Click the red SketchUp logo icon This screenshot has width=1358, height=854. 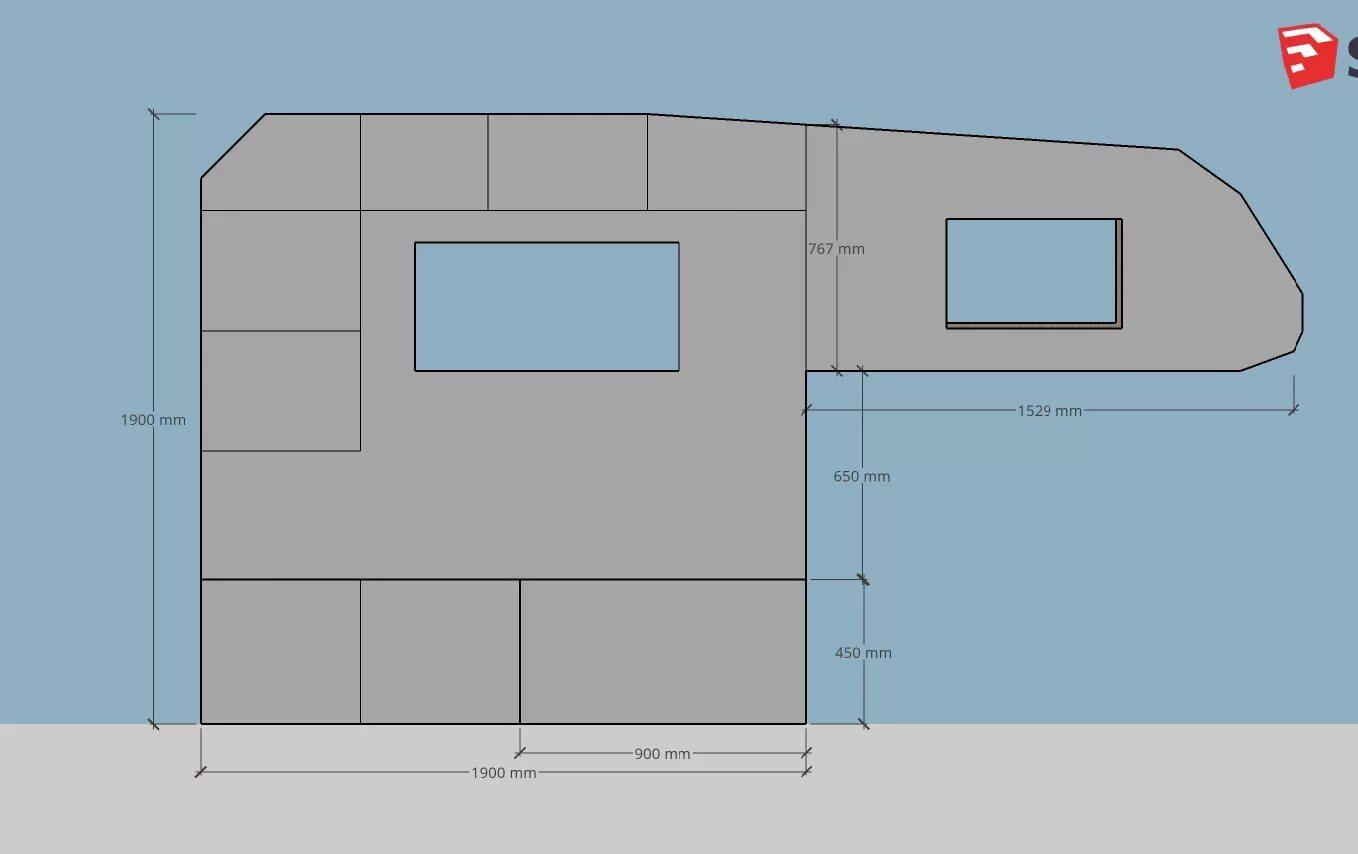click(1308, 55)
